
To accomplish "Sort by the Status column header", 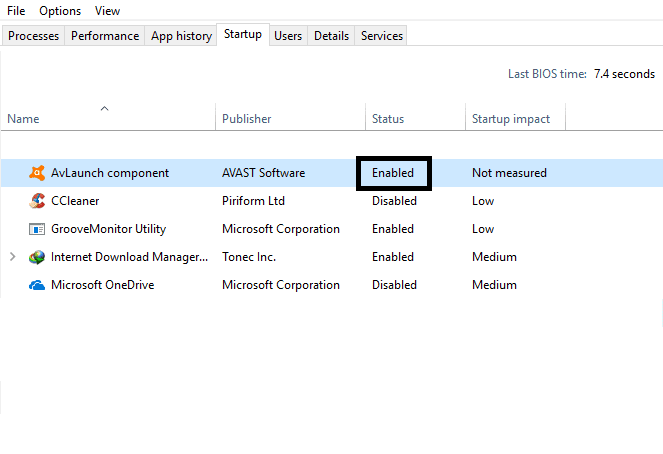I will pos(388,119).
